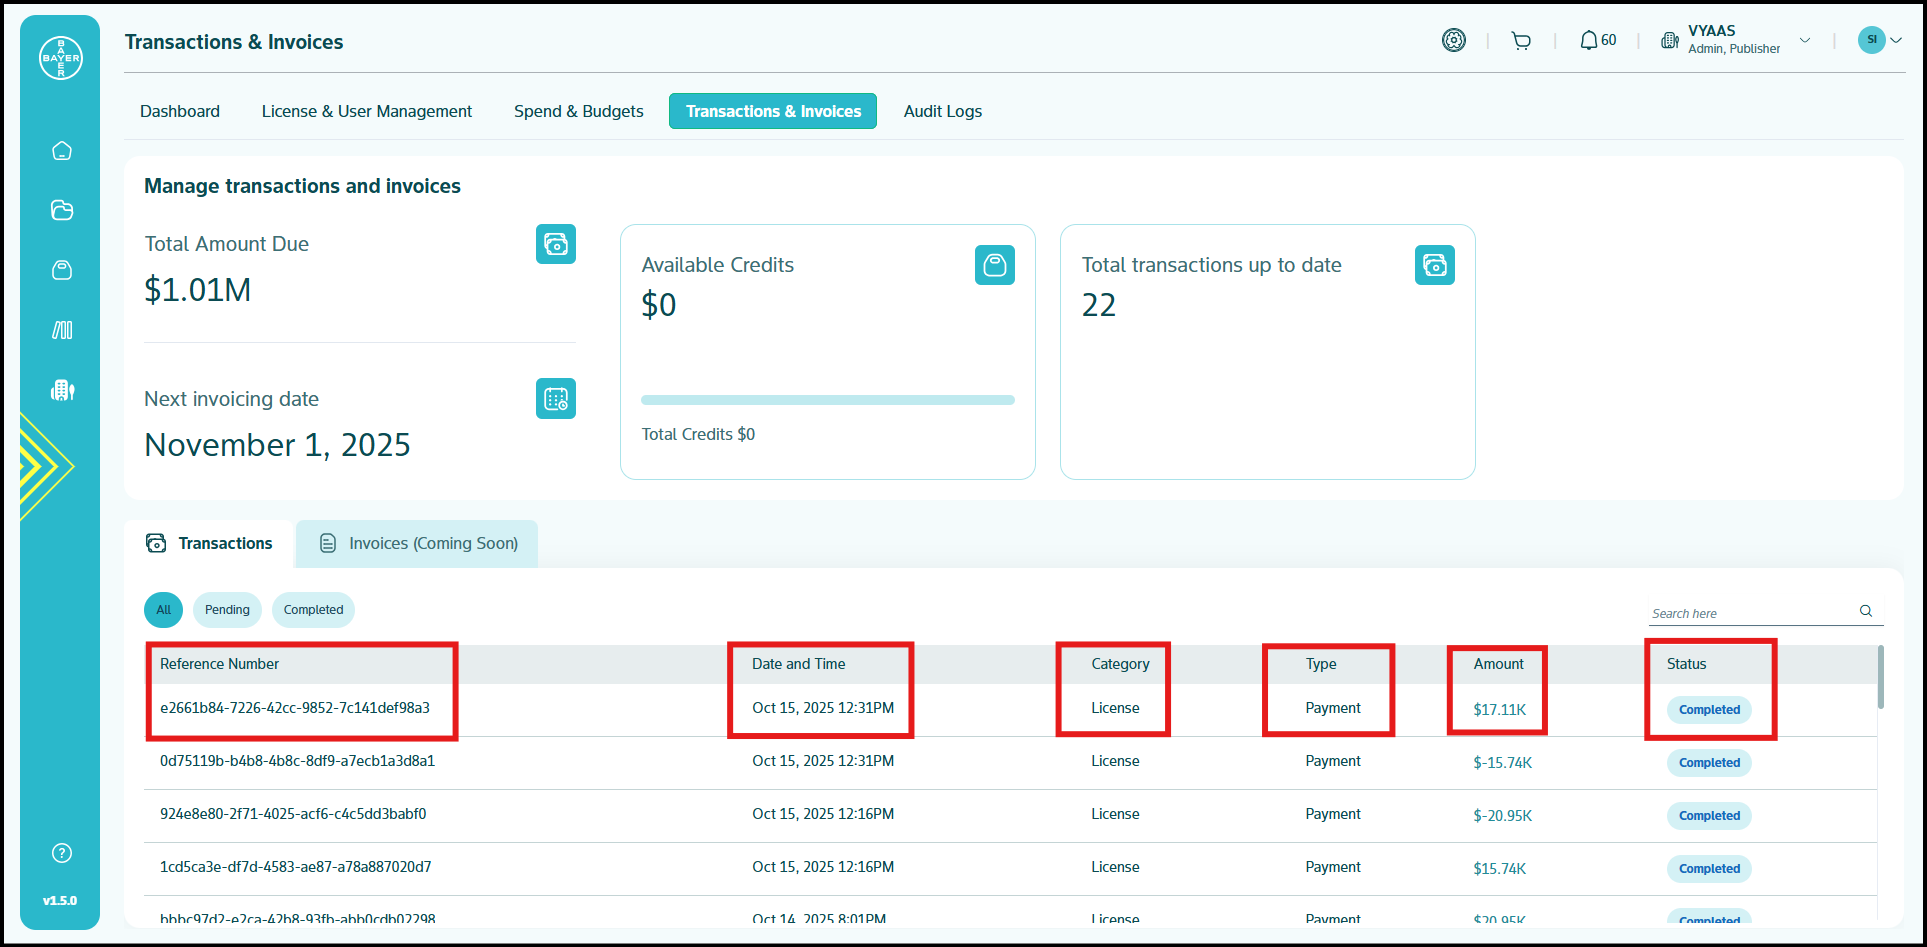The height and width of the screenshot is (947, 1927).
Task: Open the home icon in sidebar
Action: 62,151
